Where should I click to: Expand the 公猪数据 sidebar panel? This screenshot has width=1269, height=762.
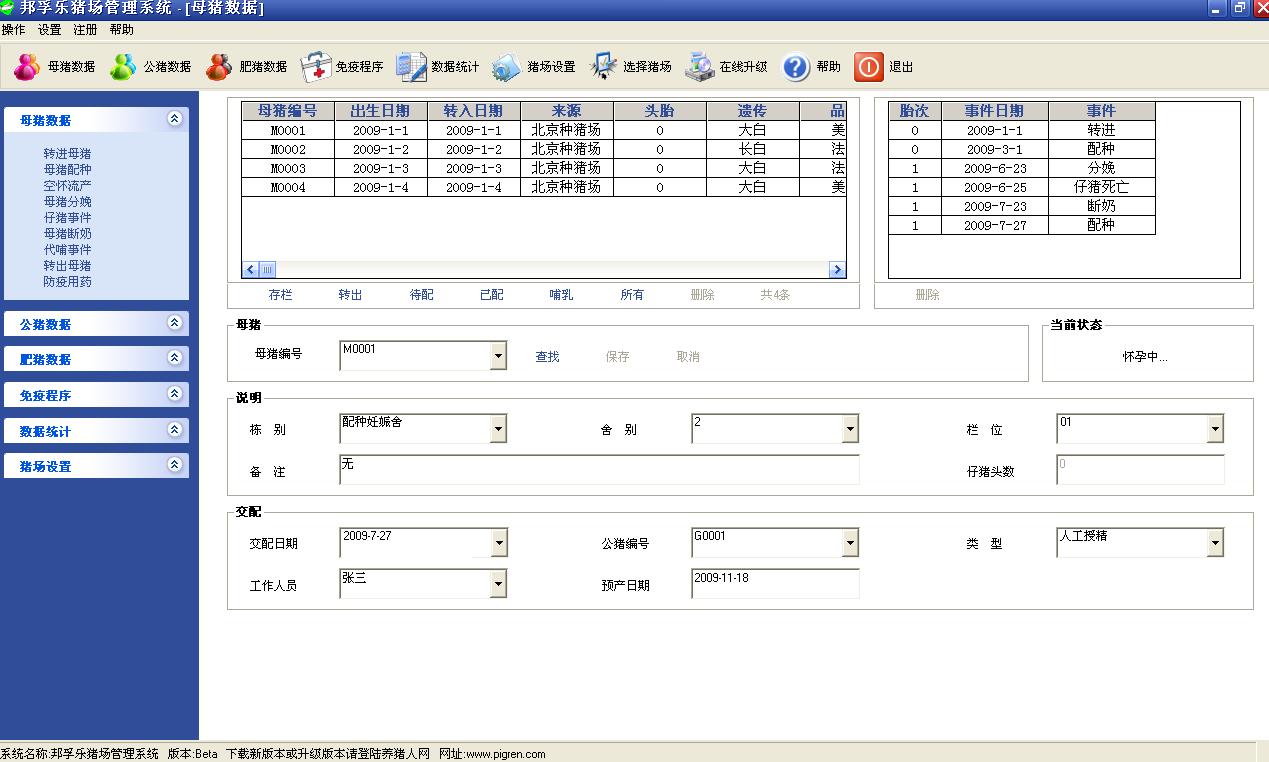(175, 323)
